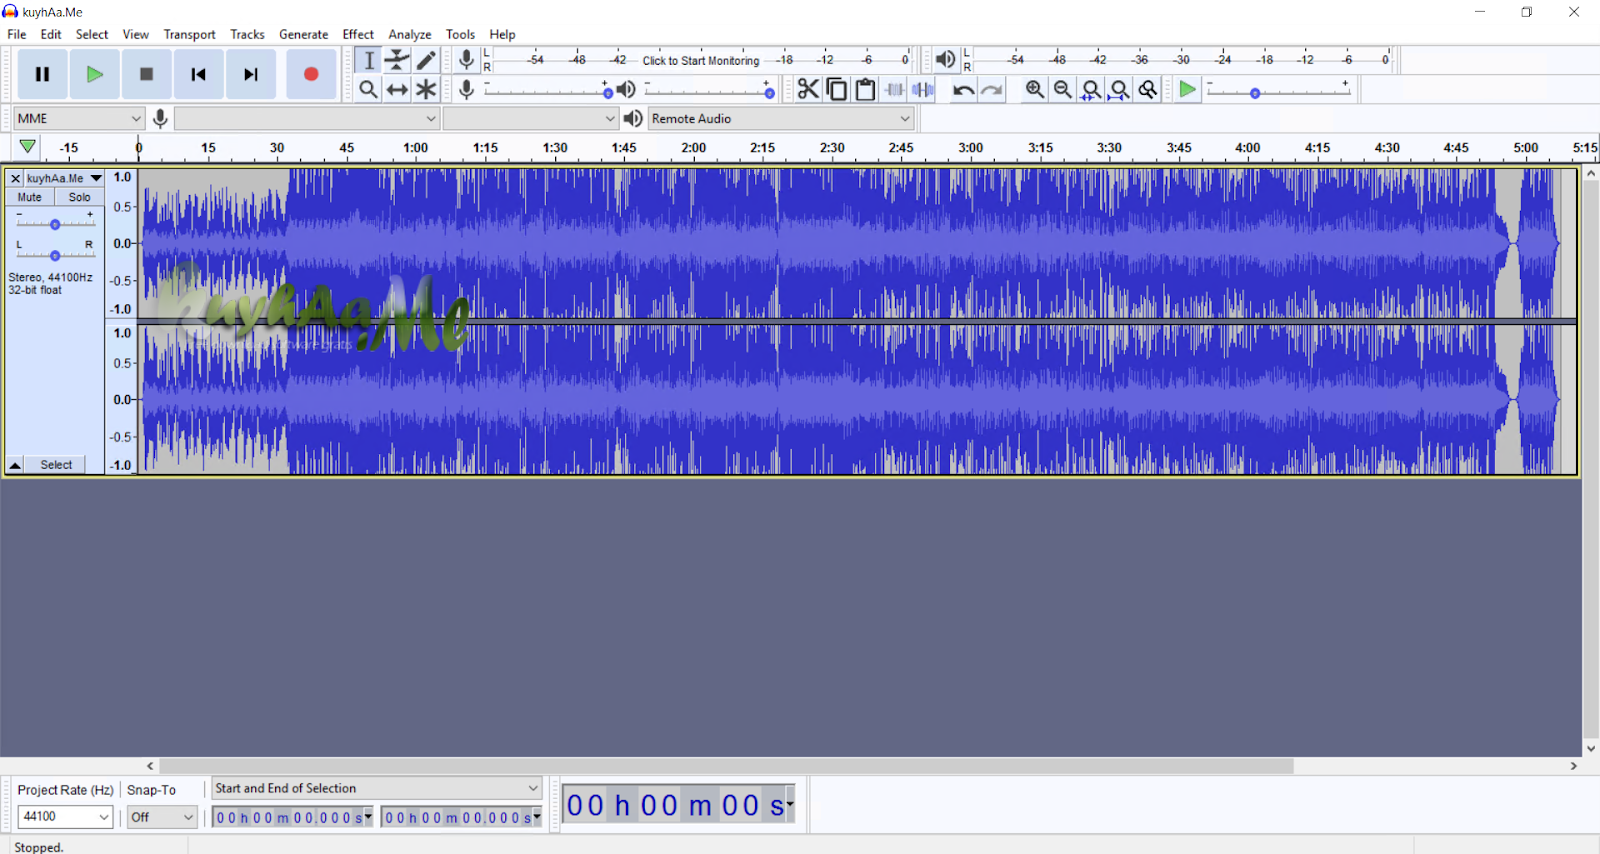Skip to start of the project
The height and width of the screenshot is (854, 1600).
198,74
